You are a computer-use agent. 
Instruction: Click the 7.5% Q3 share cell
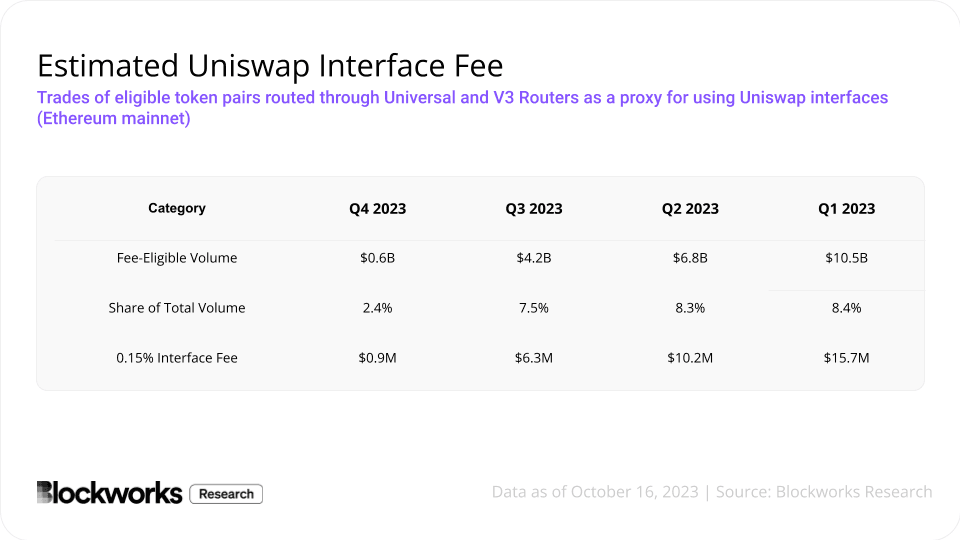click(534, 308)
